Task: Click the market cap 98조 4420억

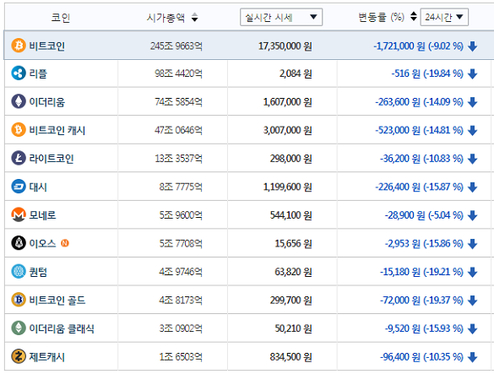Action: click(178, 74)
